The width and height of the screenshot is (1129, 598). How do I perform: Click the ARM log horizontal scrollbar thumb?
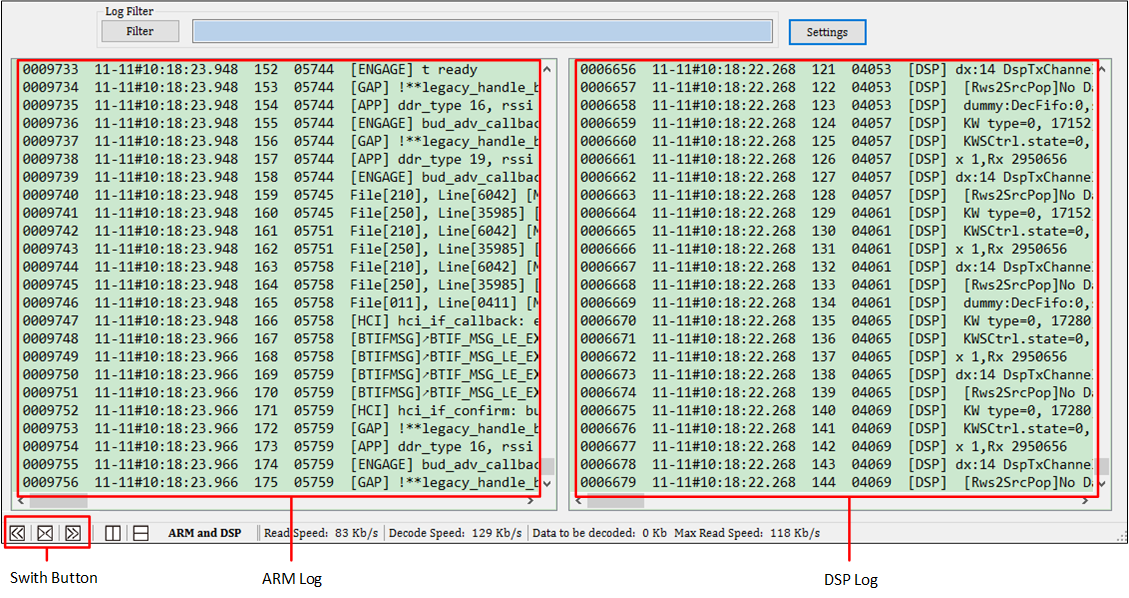58,501
